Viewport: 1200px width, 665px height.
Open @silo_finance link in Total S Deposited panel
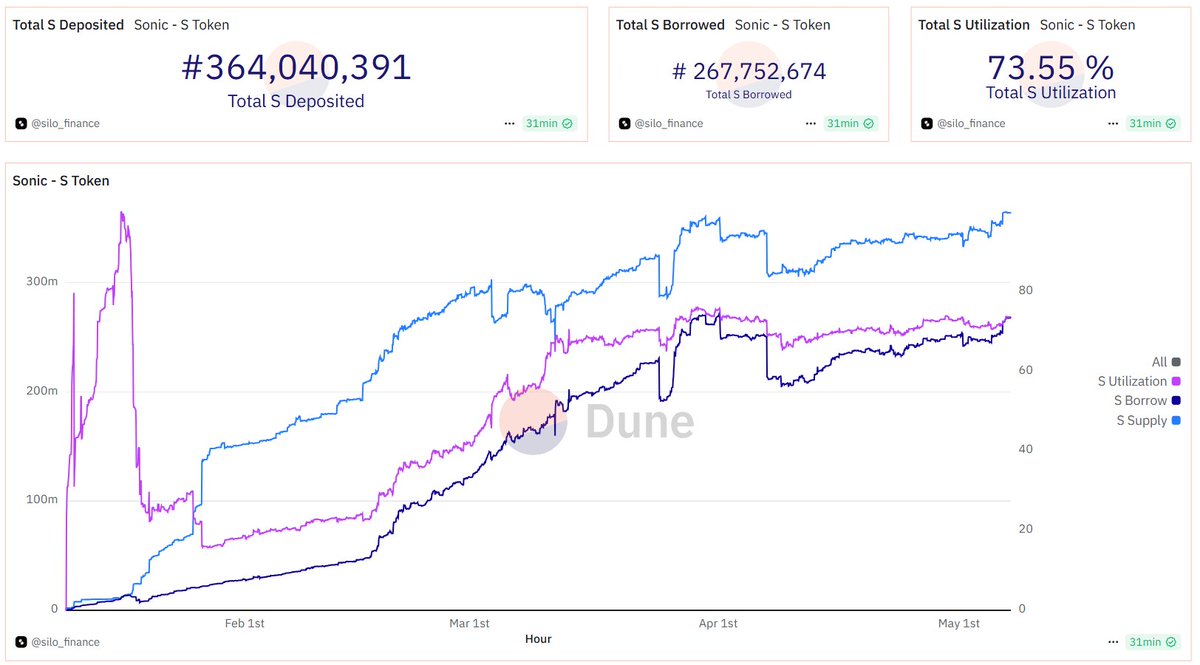[x=64, y=124]
